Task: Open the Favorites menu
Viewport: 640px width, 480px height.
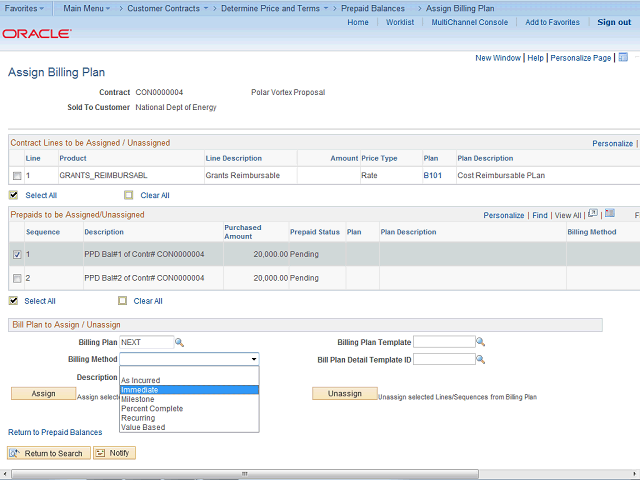Action: (22, 8)
